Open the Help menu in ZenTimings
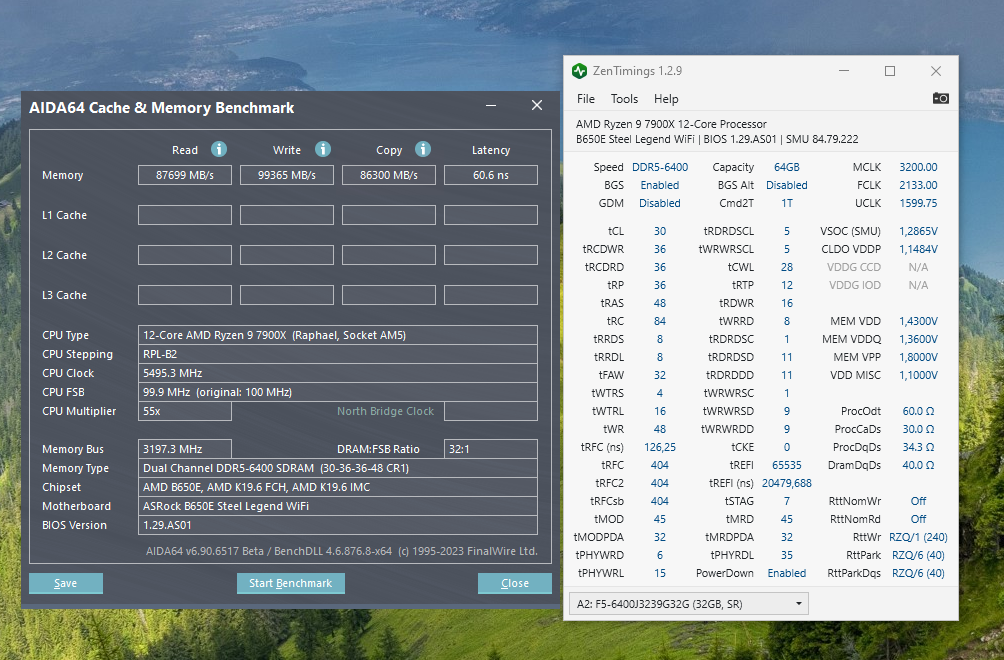The width and height of the screenshot is (1004, 660). coord(666,99)
